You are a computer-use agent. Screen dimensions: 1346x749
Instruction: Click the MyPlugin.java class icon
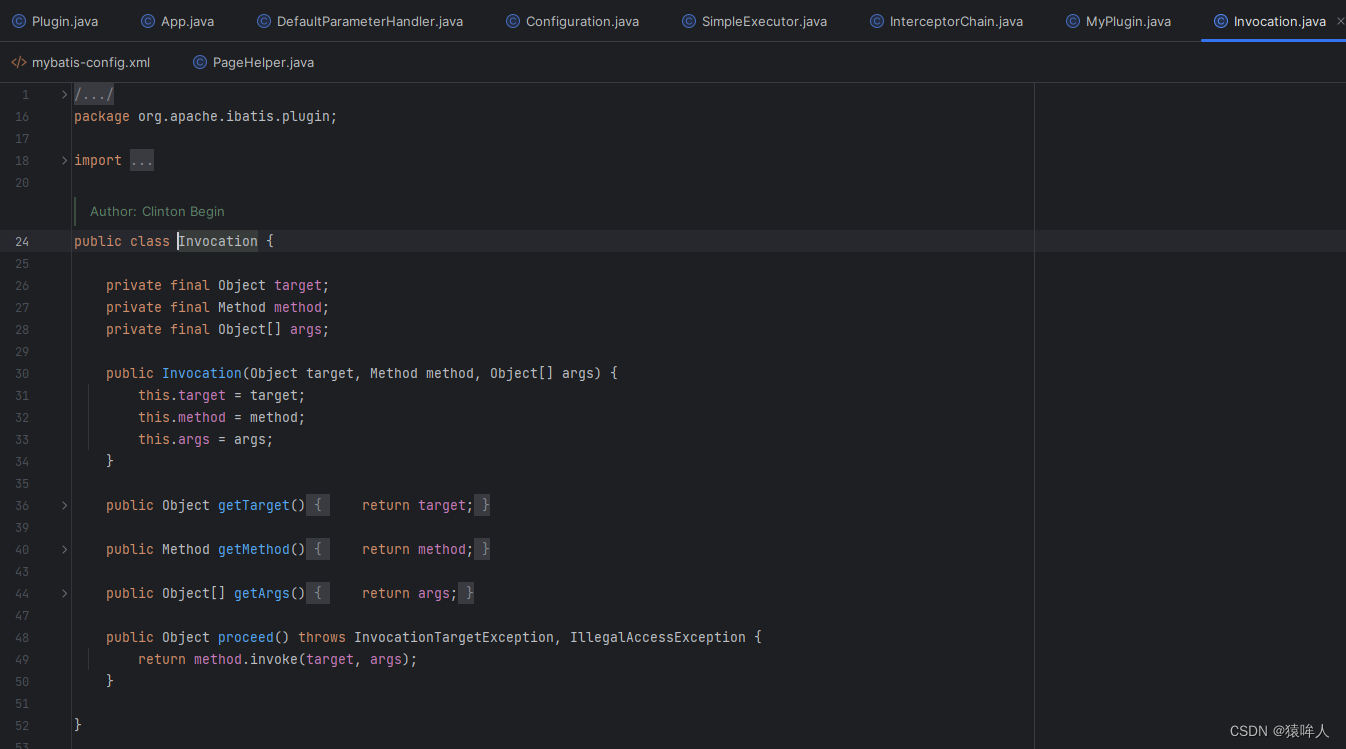pyautogui.click(x=1073, y=21)
